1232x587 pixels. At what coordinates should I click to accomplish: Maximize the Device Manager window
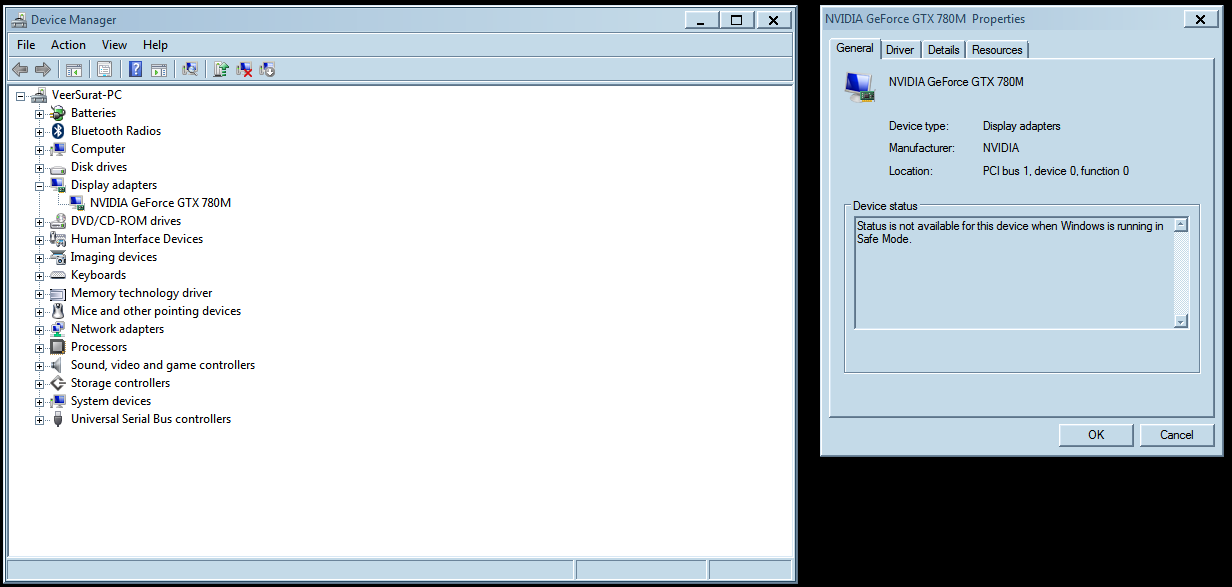736,20
